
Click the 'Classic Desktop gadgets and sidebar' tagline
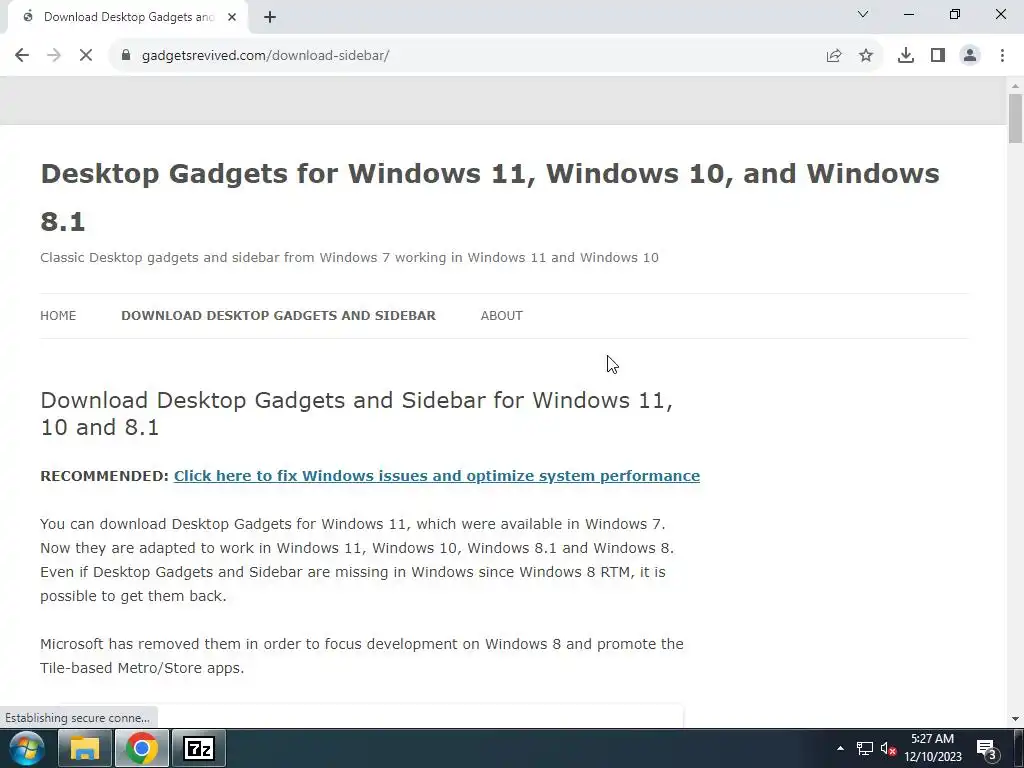349,257
